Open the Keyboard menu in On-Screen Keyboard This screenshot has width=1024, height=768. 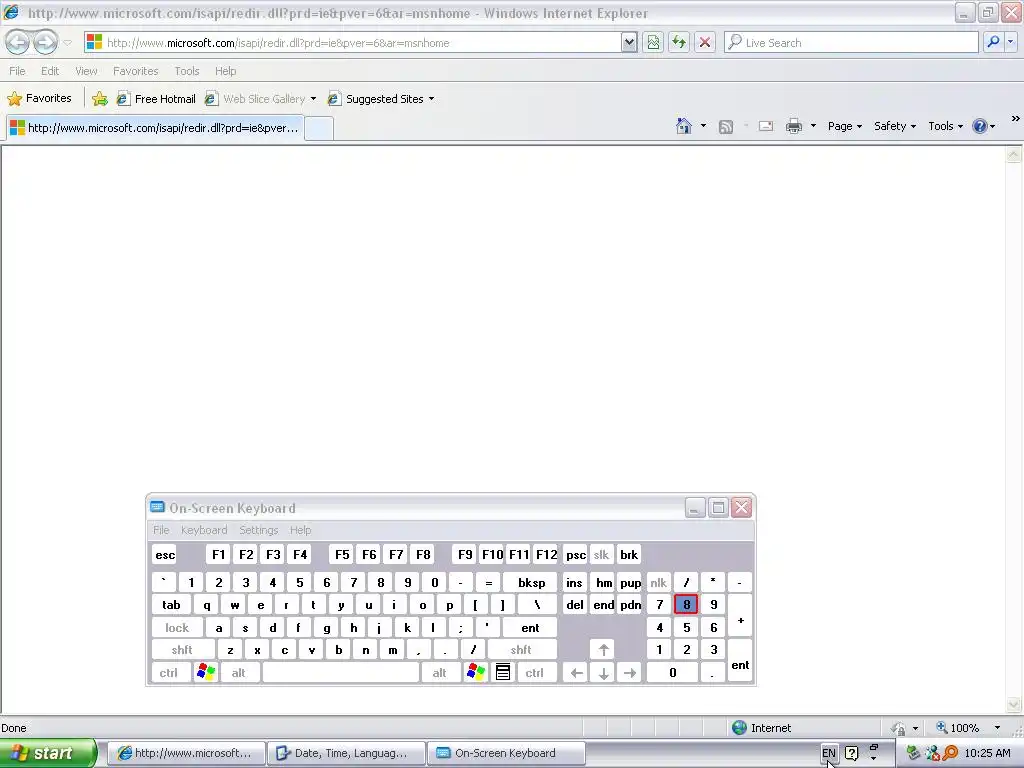[204, 530]
